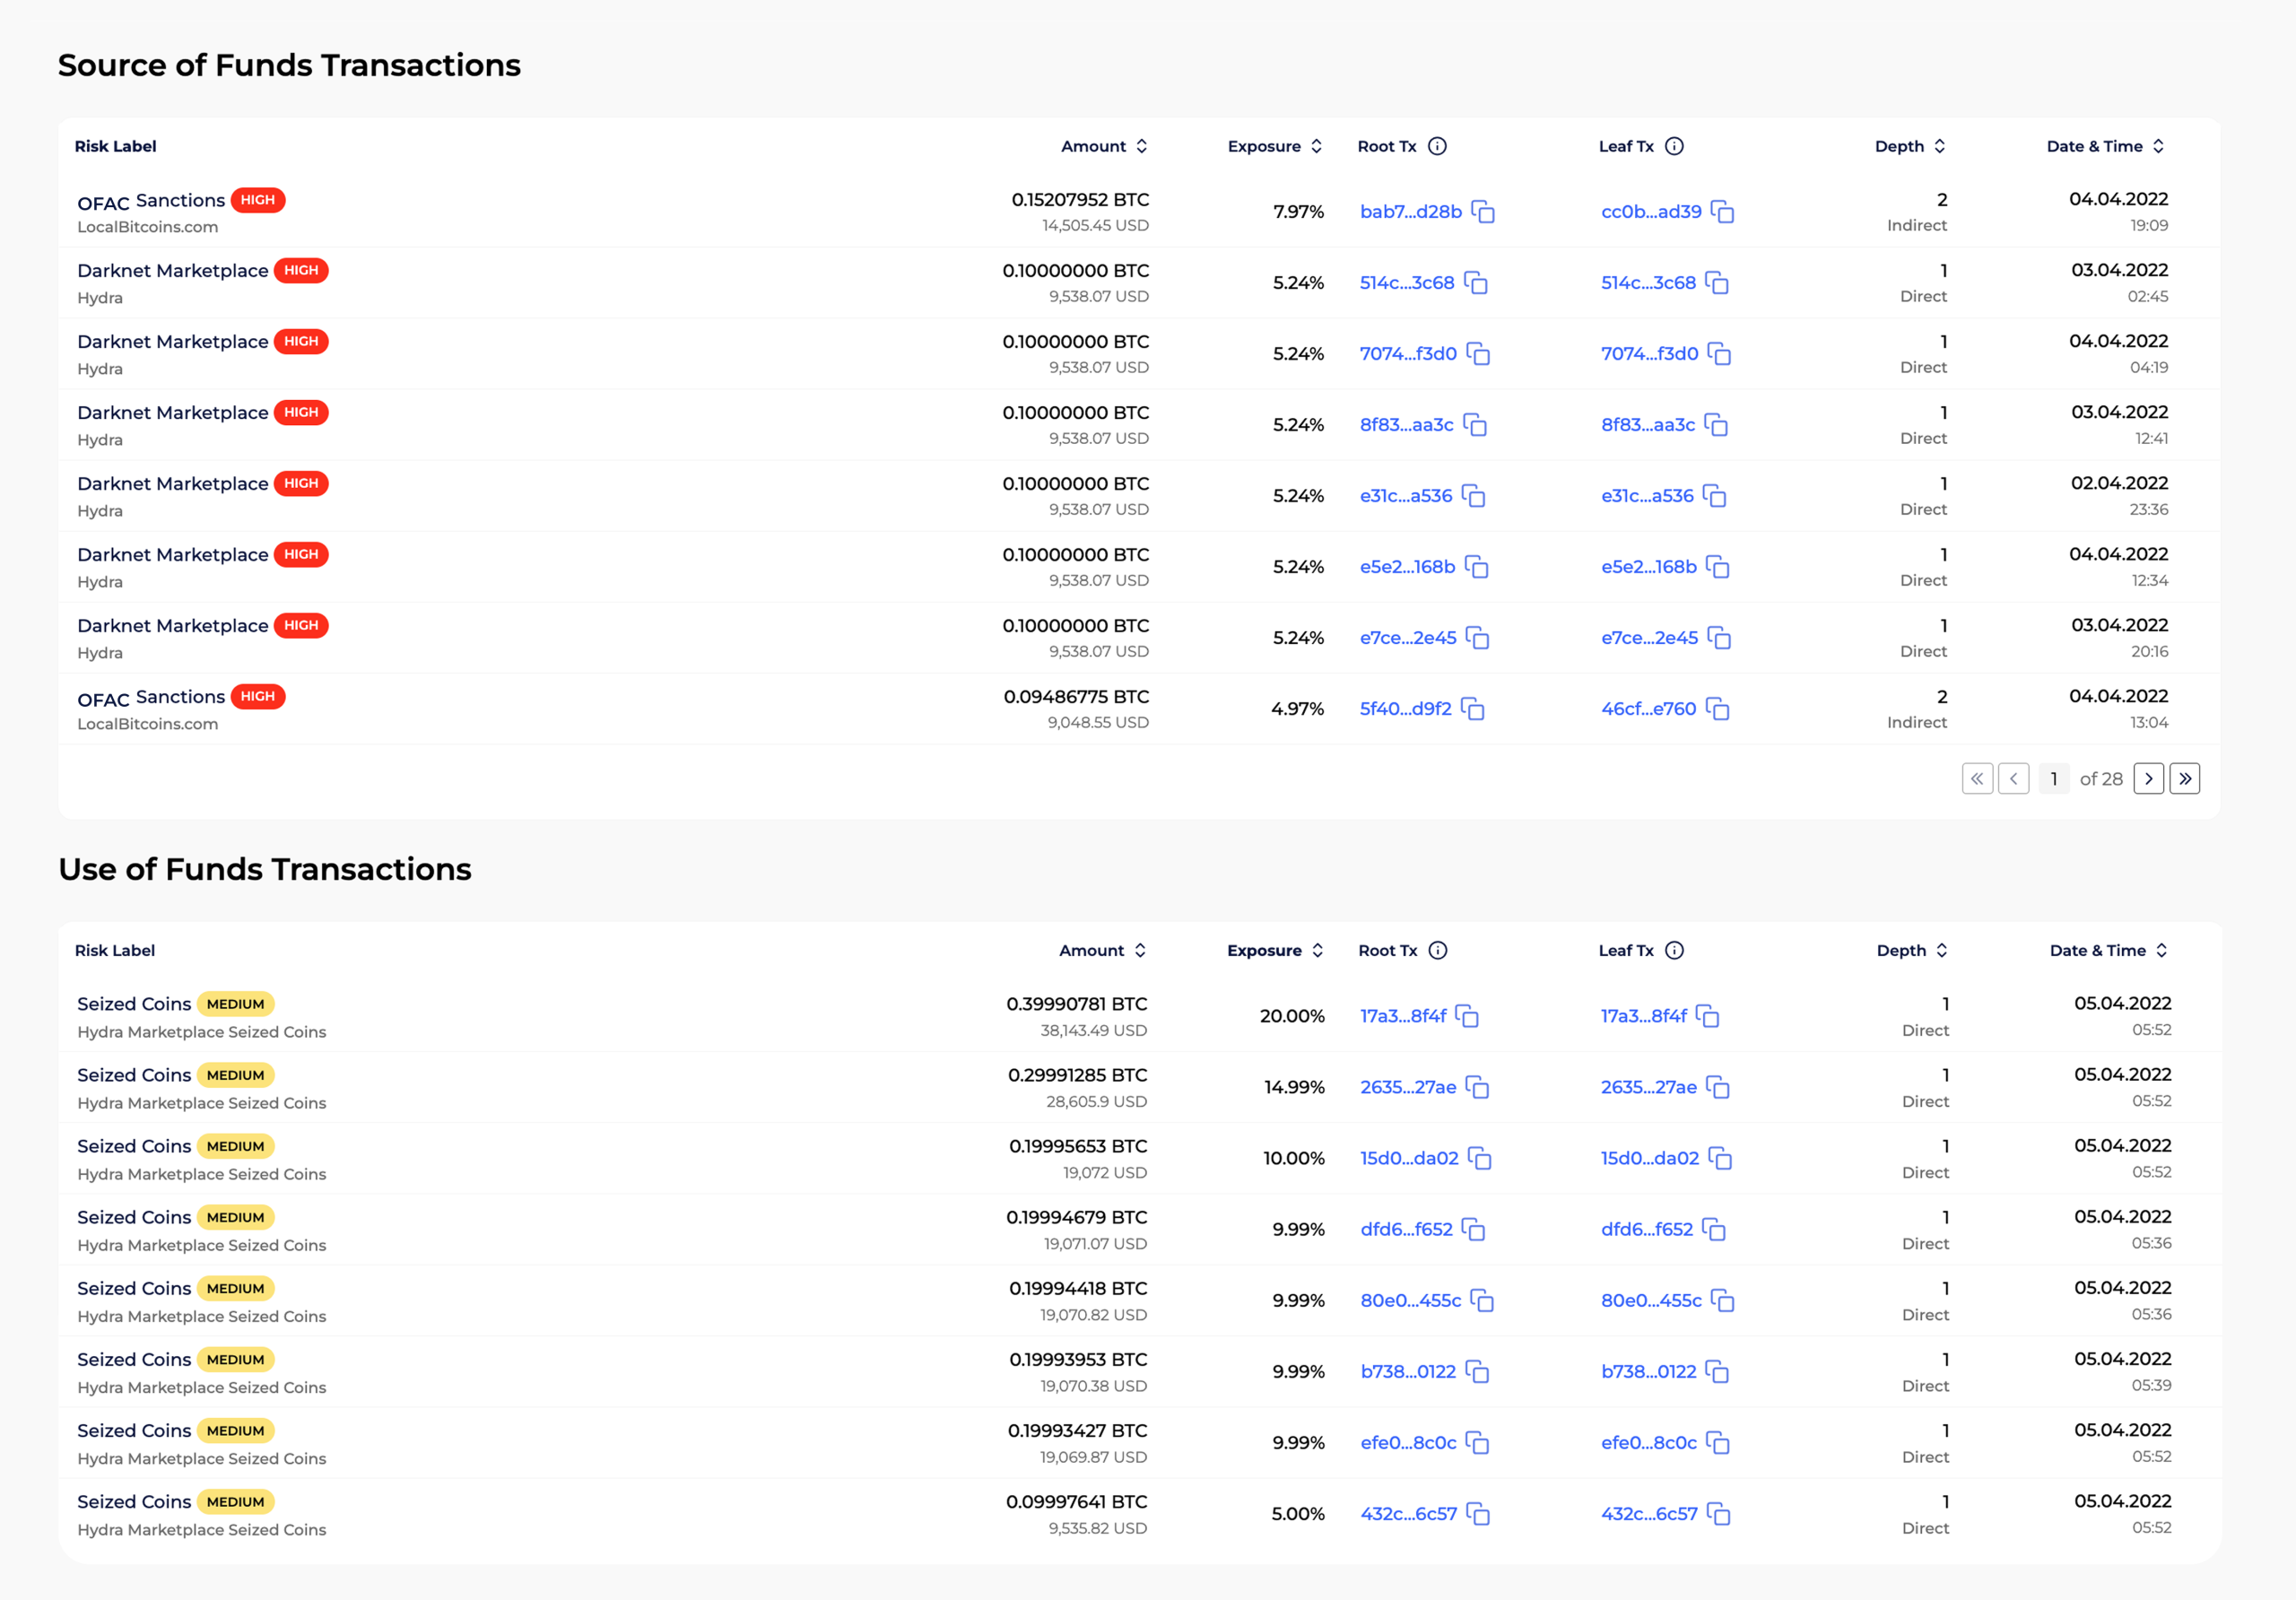Copy root tx efe0...8c0c hash
This screenshot has width=2296, height=1600.
[x=1477, y=1442]
